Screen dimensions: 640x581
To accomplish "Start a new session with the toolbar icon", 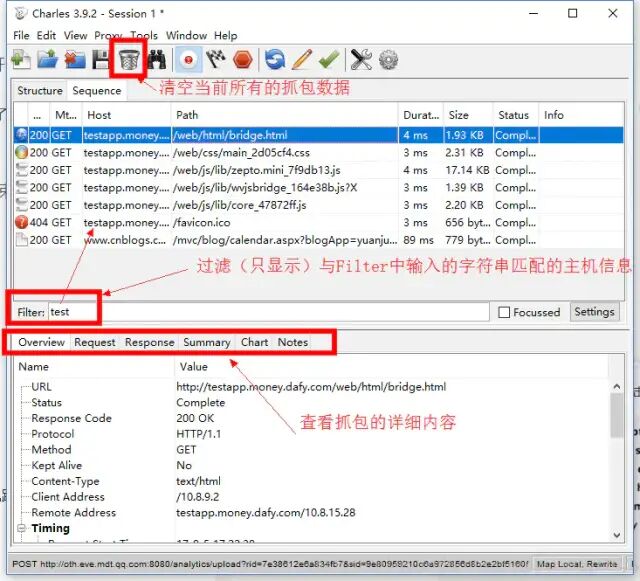I will coord(21,60).
